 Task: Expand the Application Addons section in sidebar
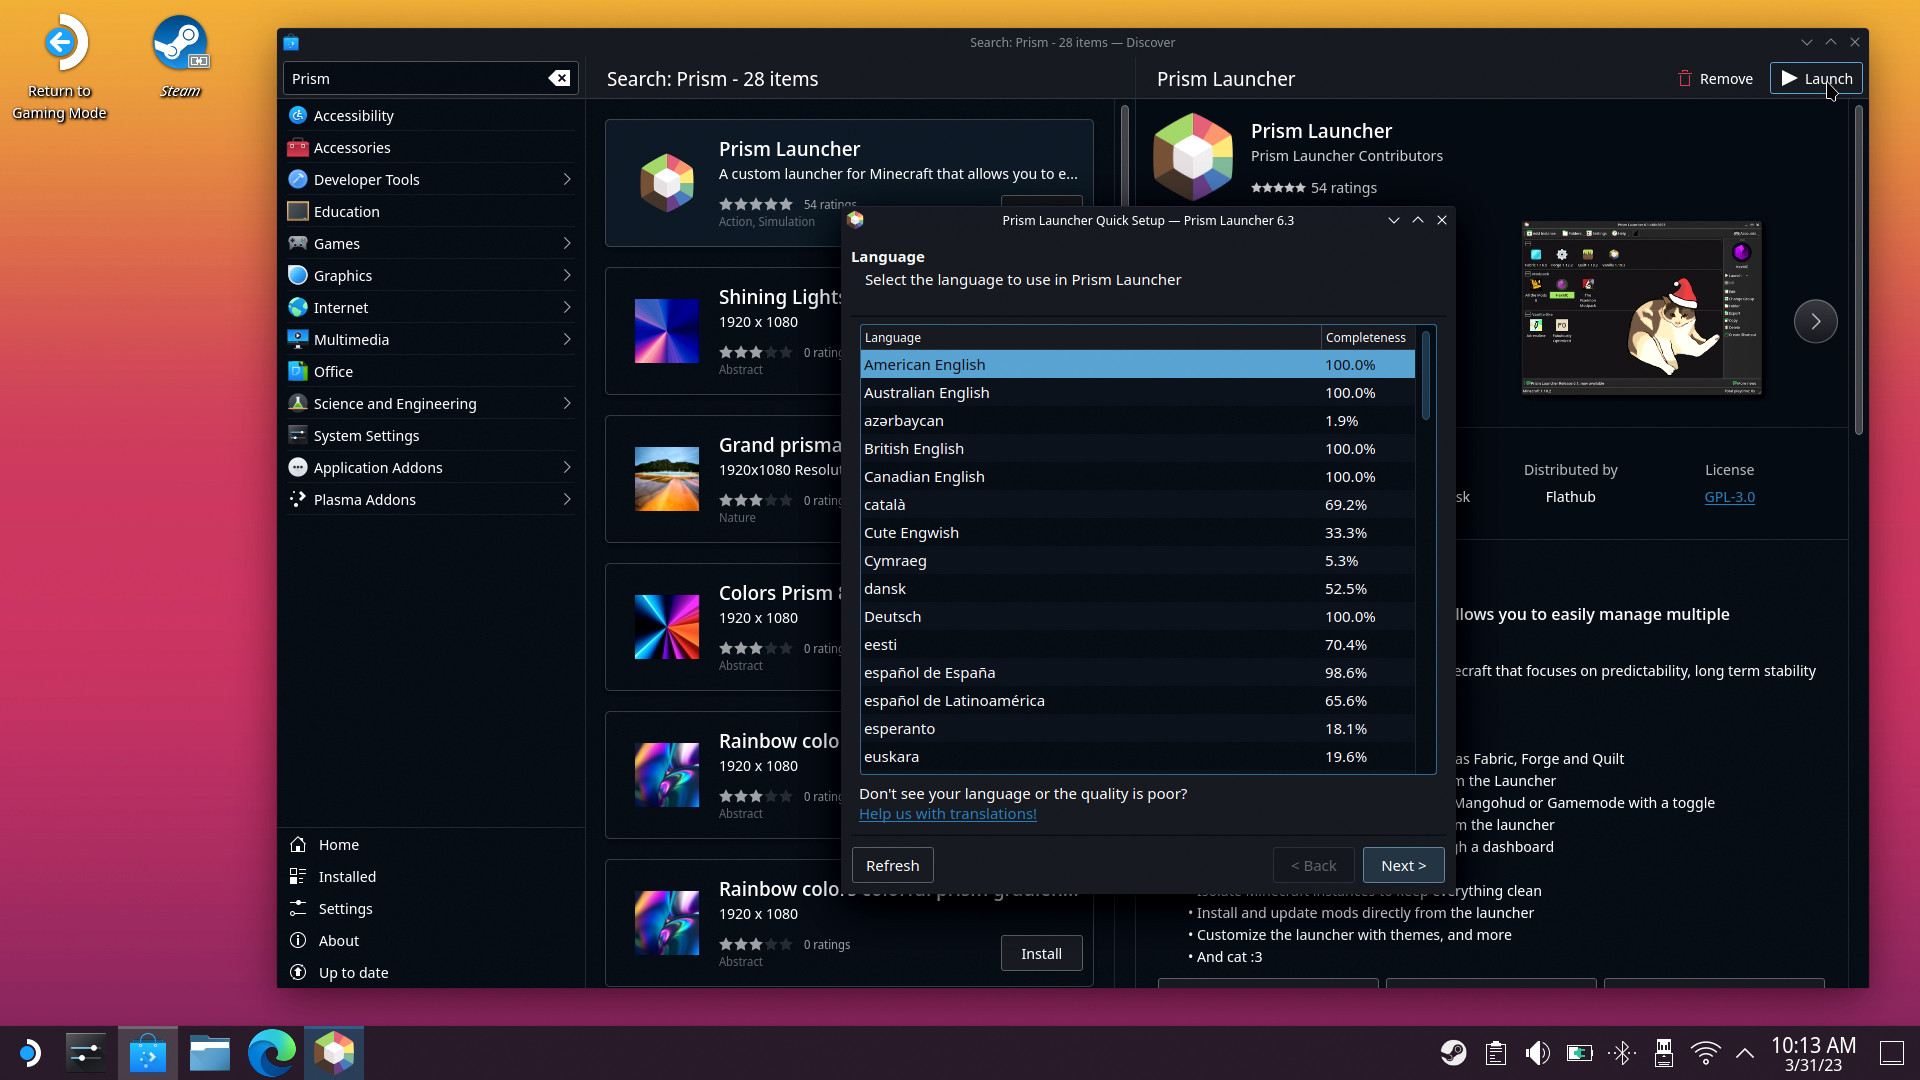click(564, 467)
